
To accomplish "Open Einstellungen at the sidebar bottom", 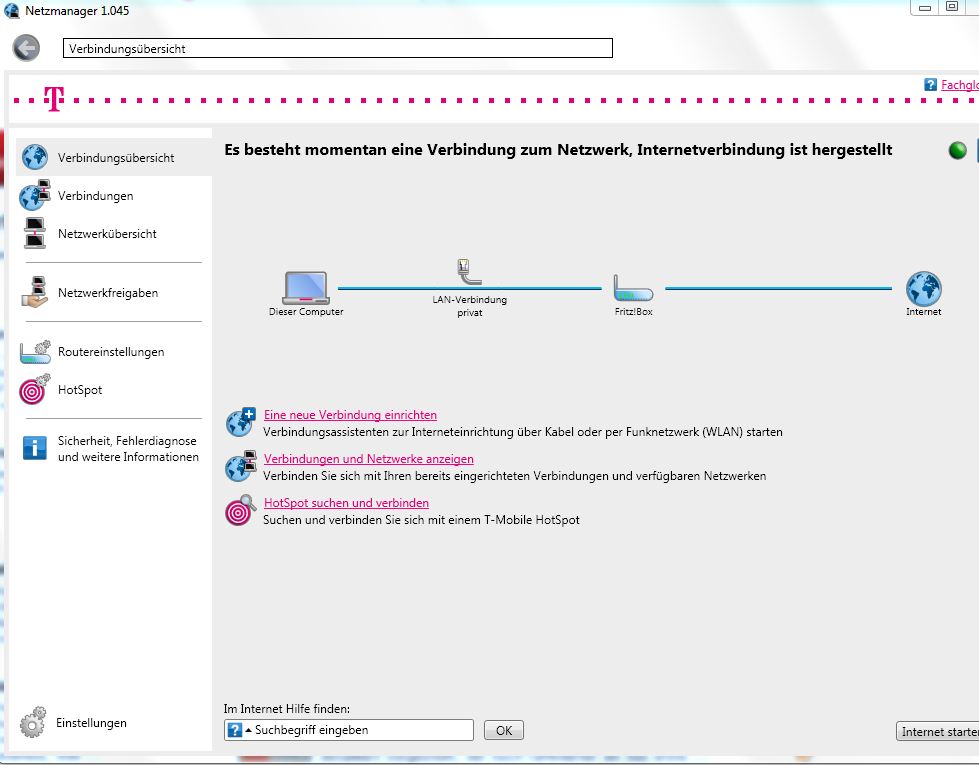I will click(x=91, y=723).
